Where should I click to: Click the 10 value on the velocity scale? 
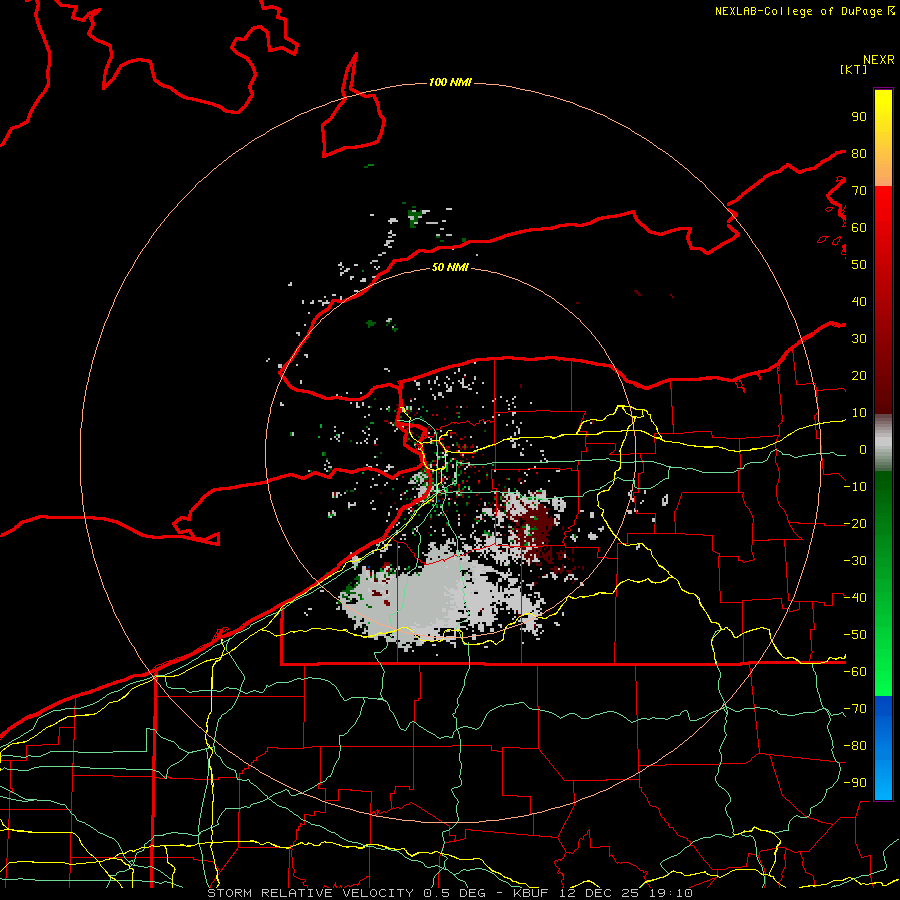coord(859,413)
